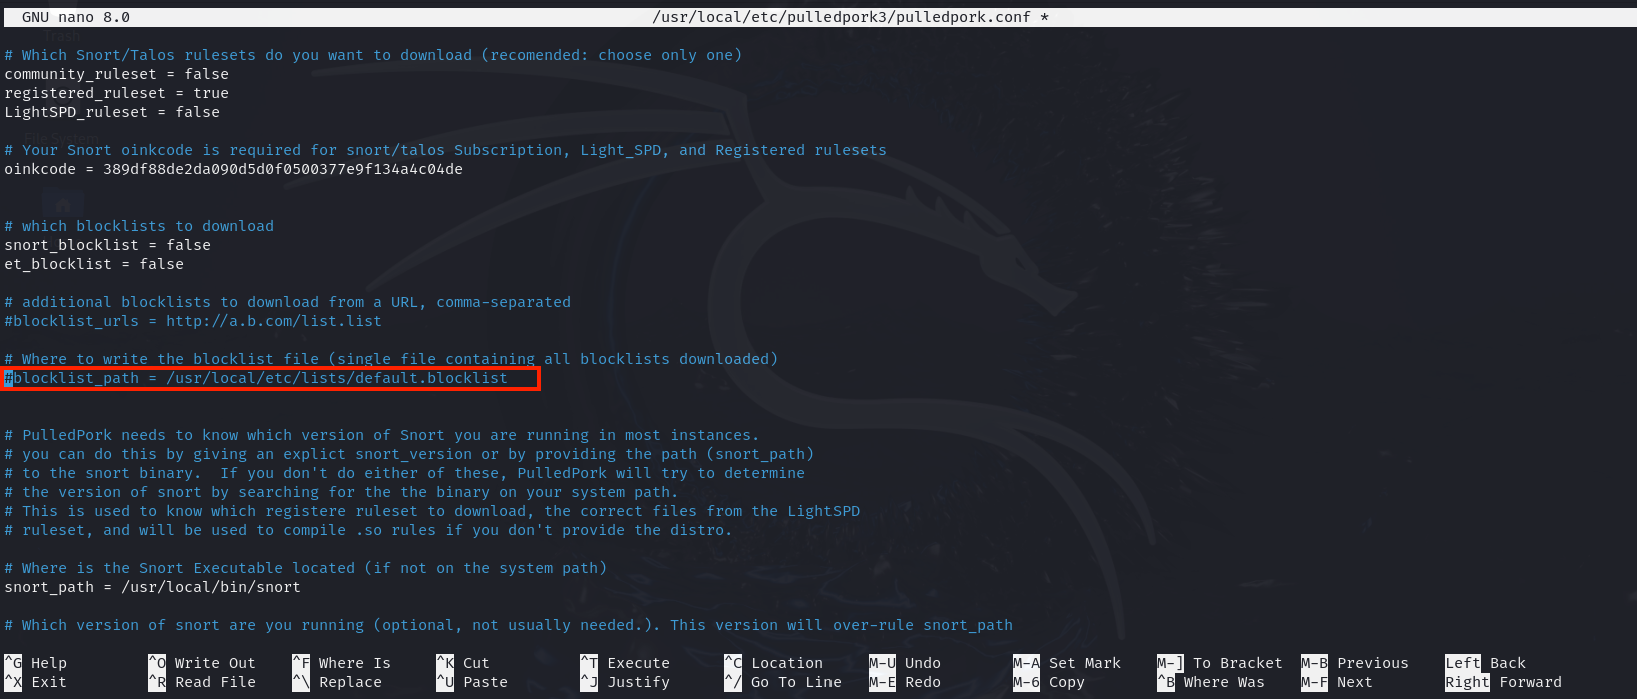Click the ^R Read File shortcut
Image resolution: width=1637 pixels, height=699 pixels.
[202, 682]
